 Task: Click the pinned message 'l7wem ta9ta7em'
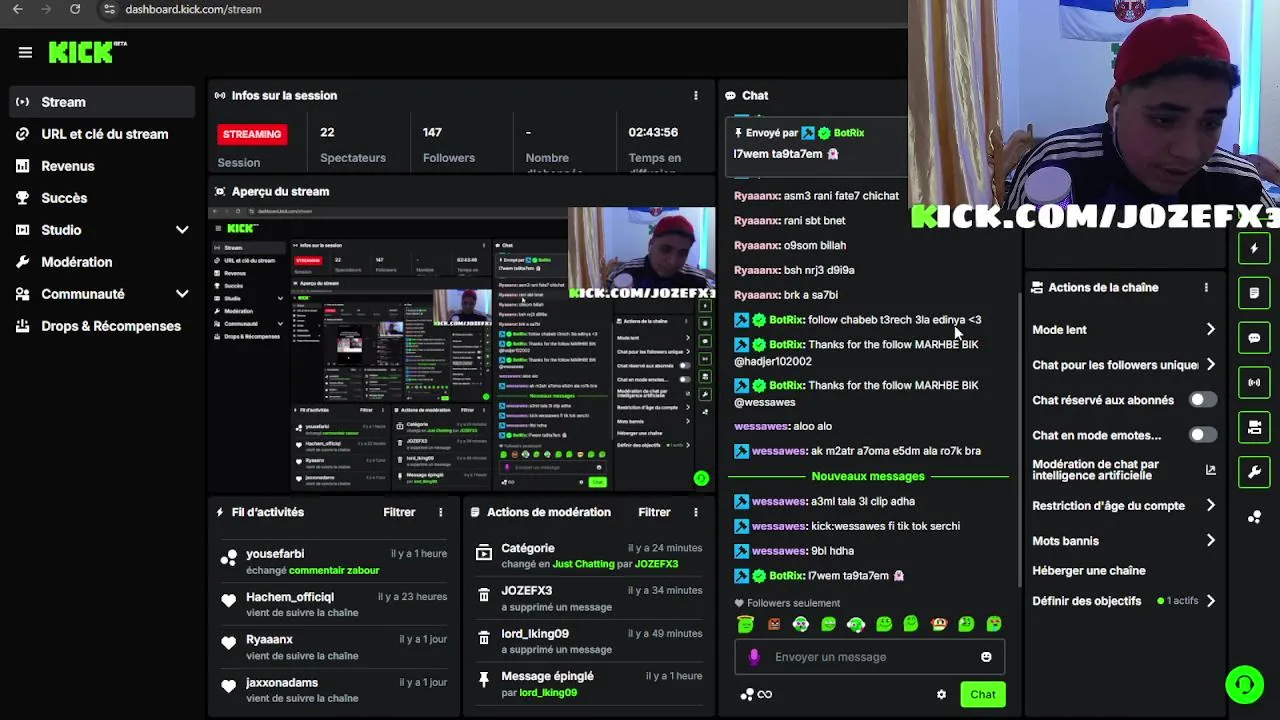click(x=786, y=154)
